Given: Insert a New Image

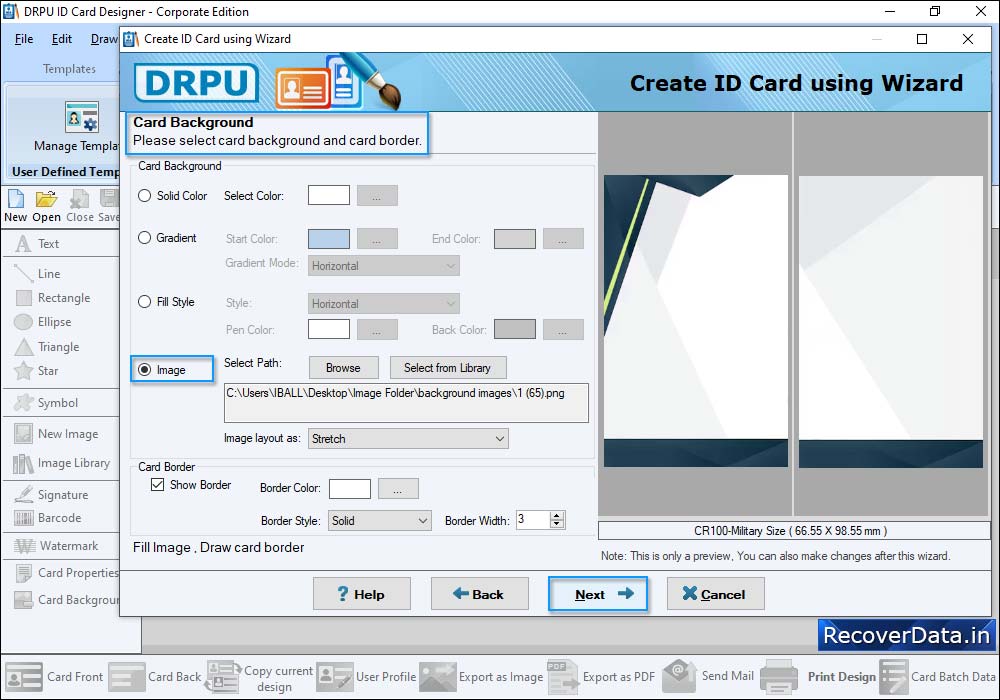Looking at the screenshot, I should 57,434.
